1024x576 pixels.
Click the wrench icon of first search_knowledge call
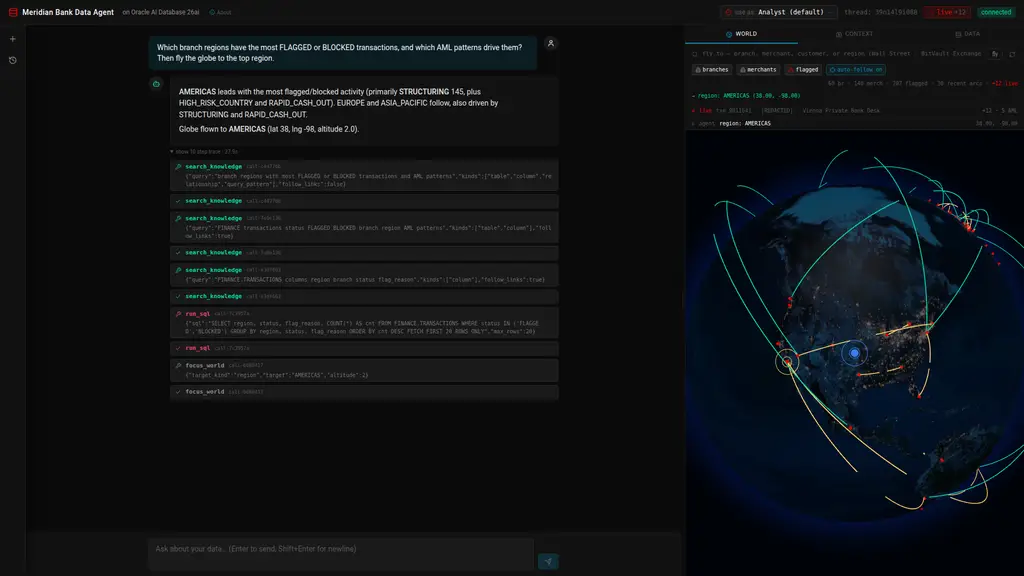pos(178,167)
